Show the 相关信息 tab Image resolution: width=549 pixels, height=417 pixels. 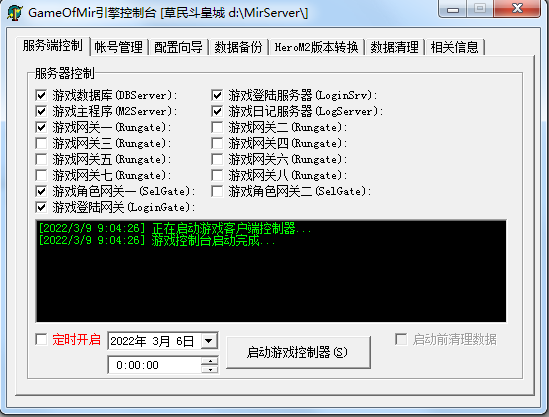[454, 47]
